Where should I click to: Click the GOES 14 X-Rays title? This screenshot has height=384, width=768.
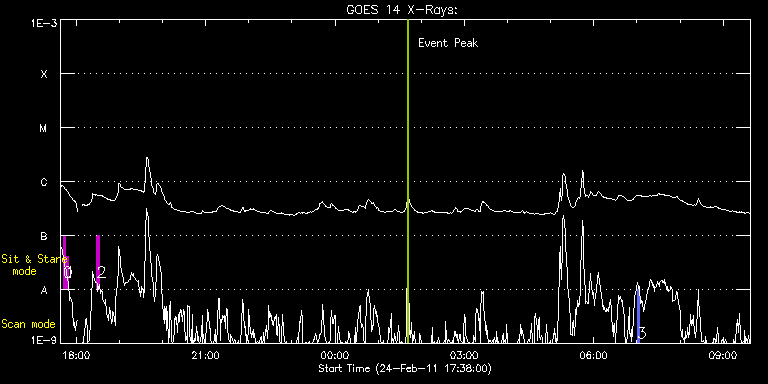tap(401, 10)
